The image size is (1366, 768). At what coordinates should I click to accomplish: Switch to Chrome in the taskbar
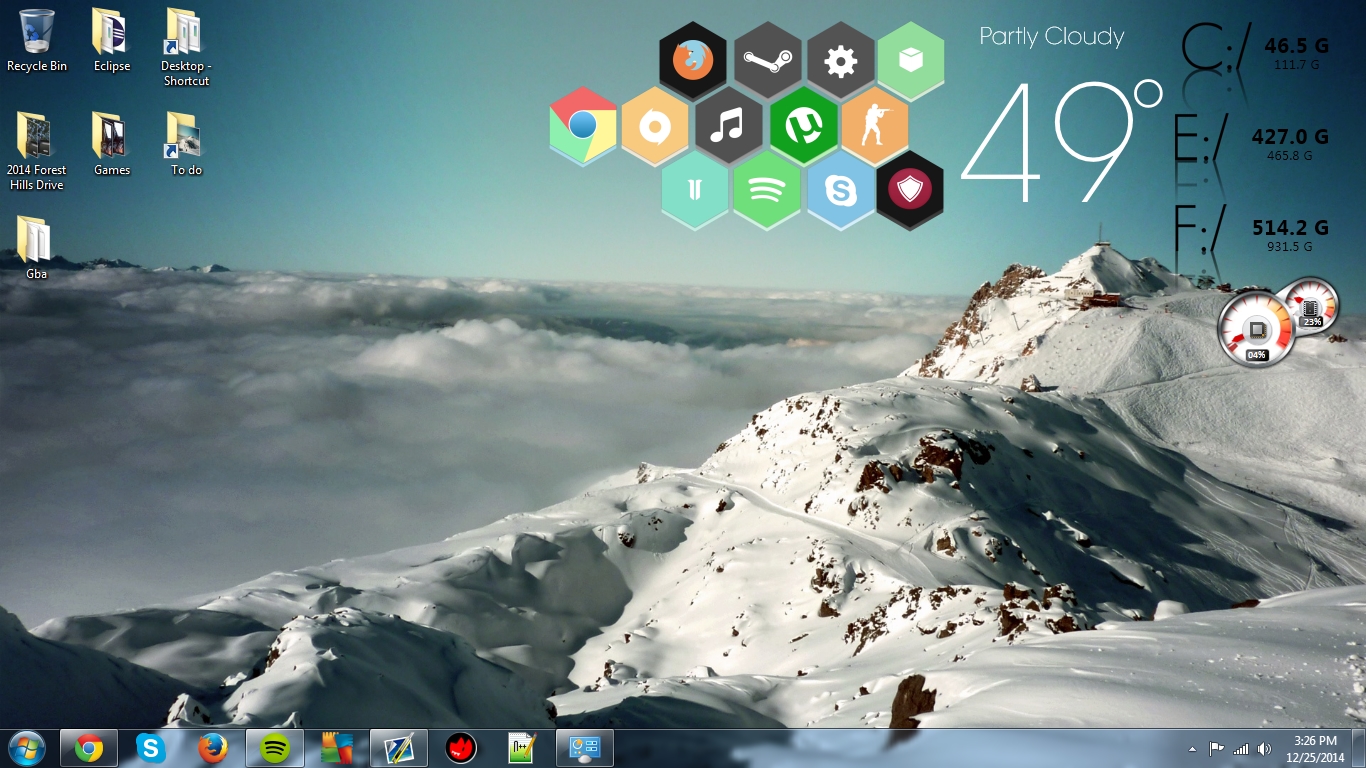[89, 748]
